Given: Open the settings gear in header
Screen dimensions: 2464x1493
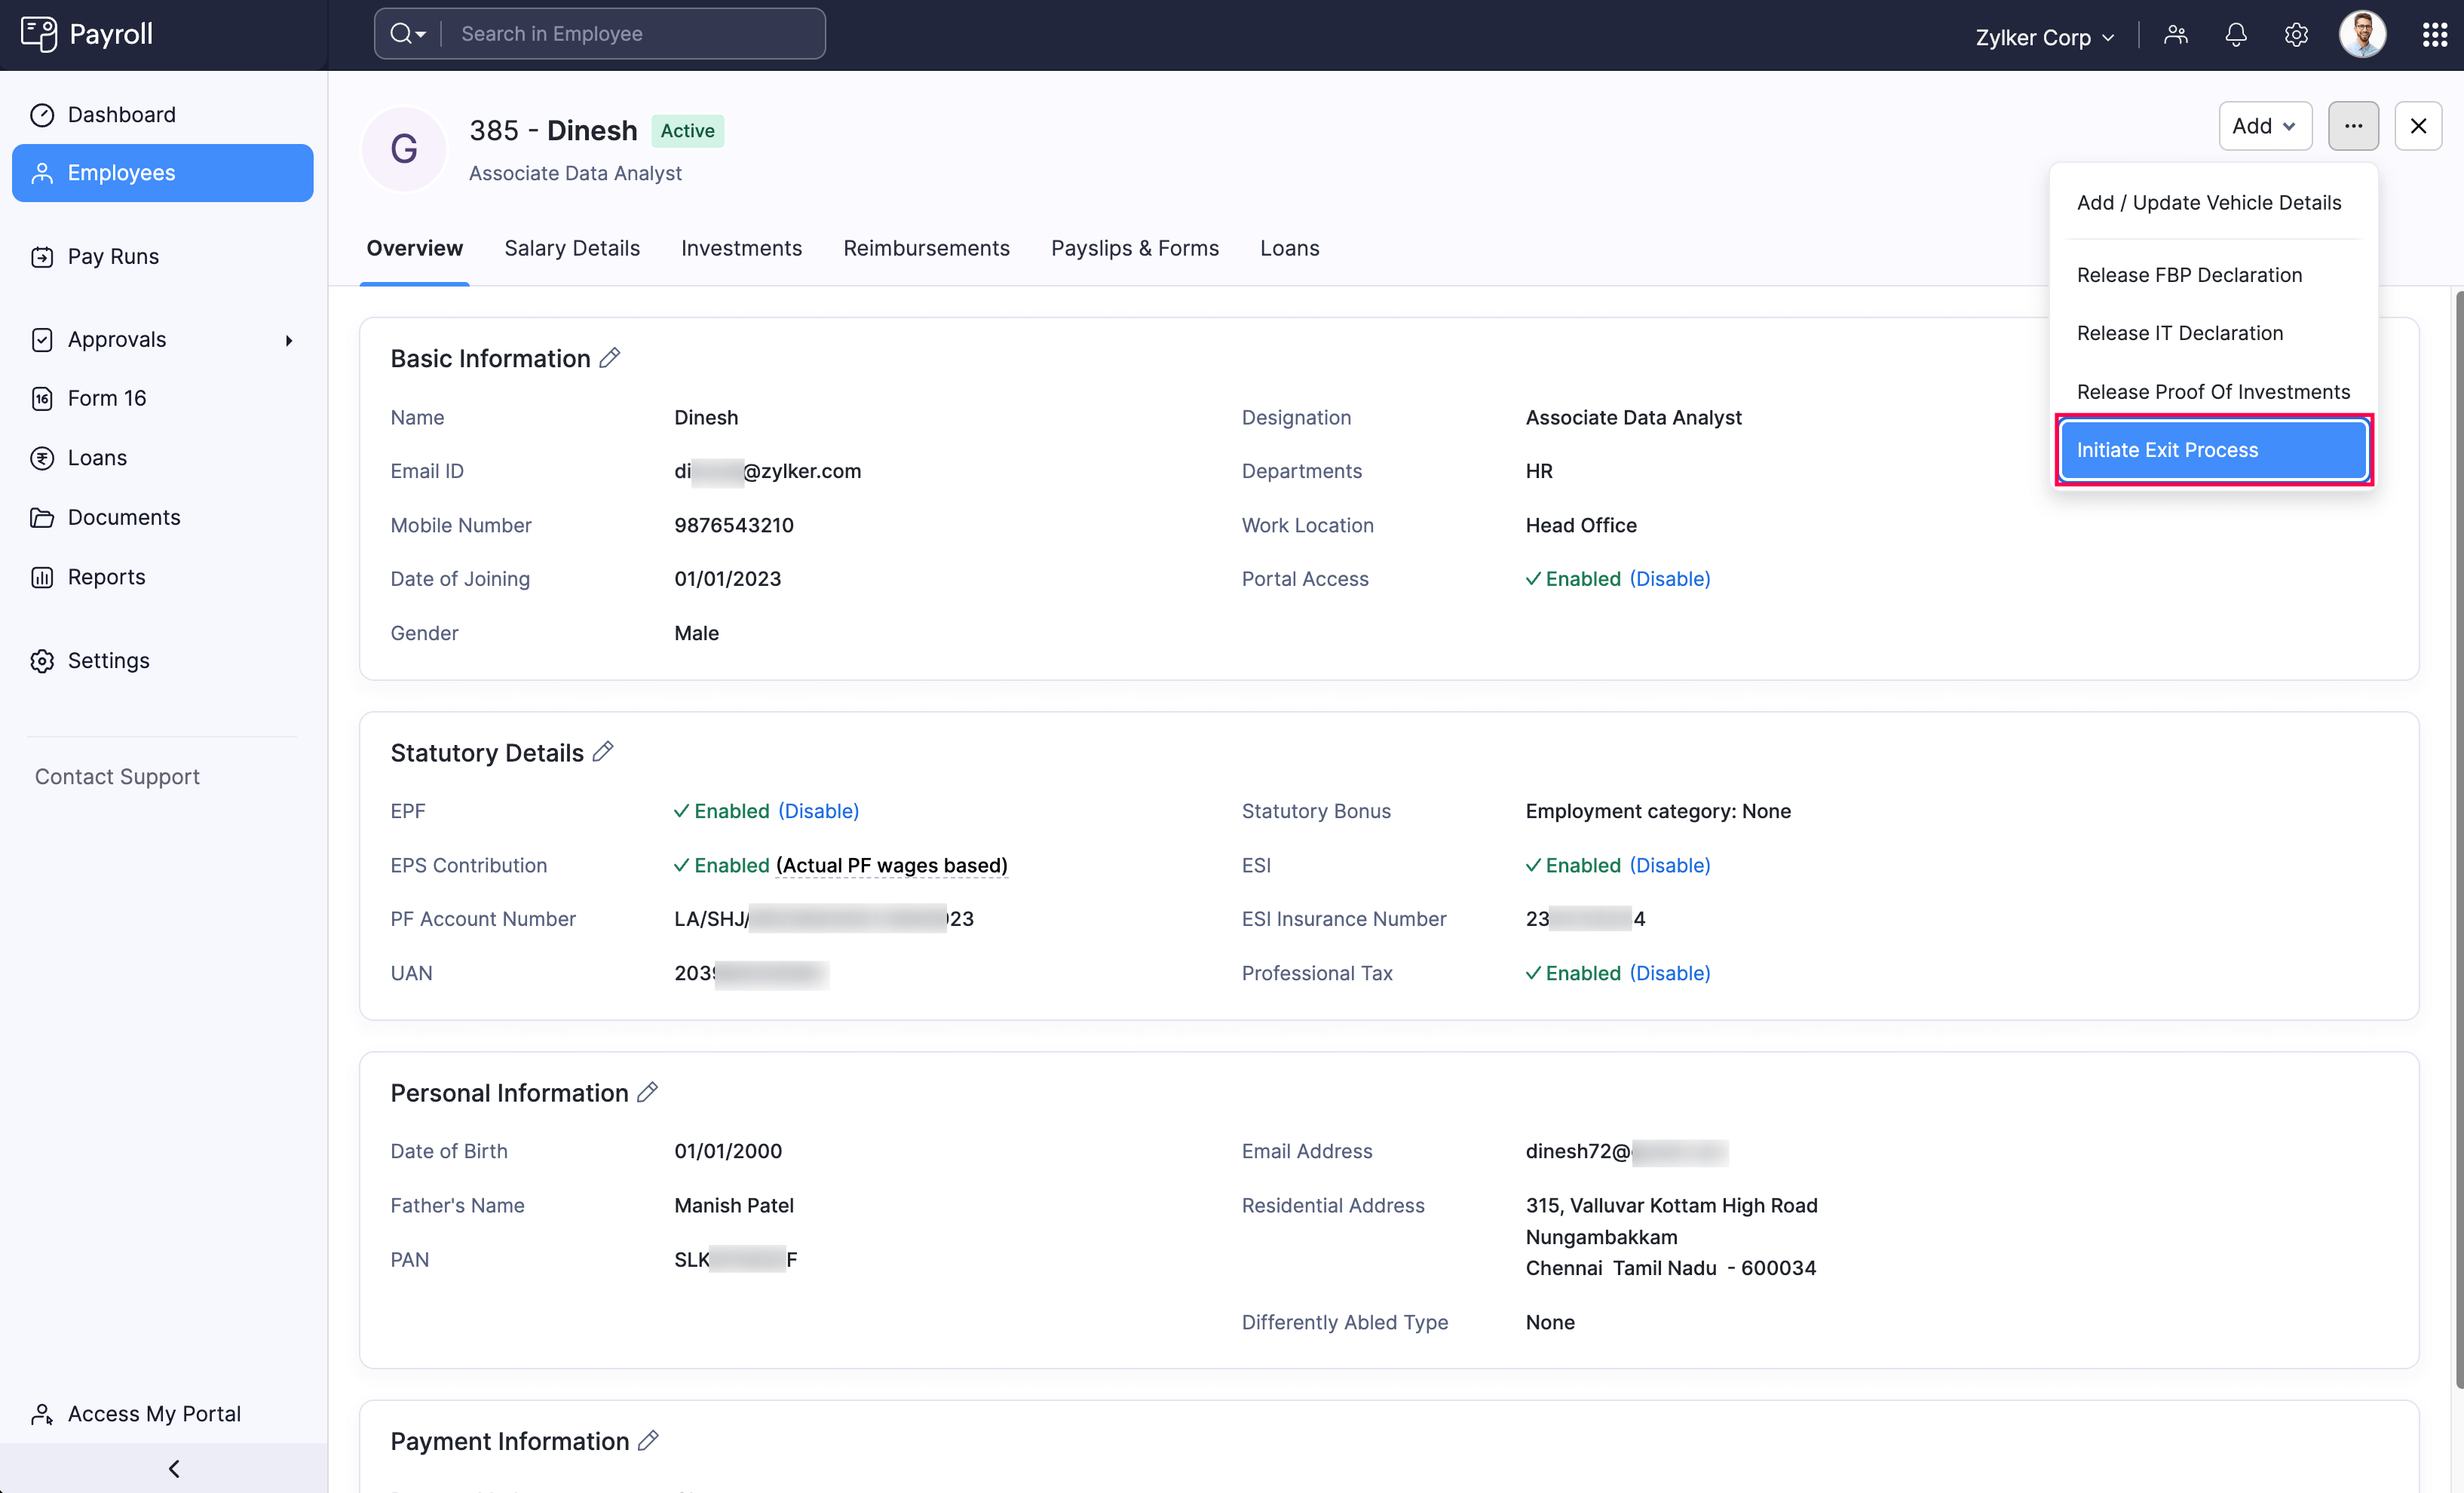Looking at the screenshot, I should (x=2296, y=35).
